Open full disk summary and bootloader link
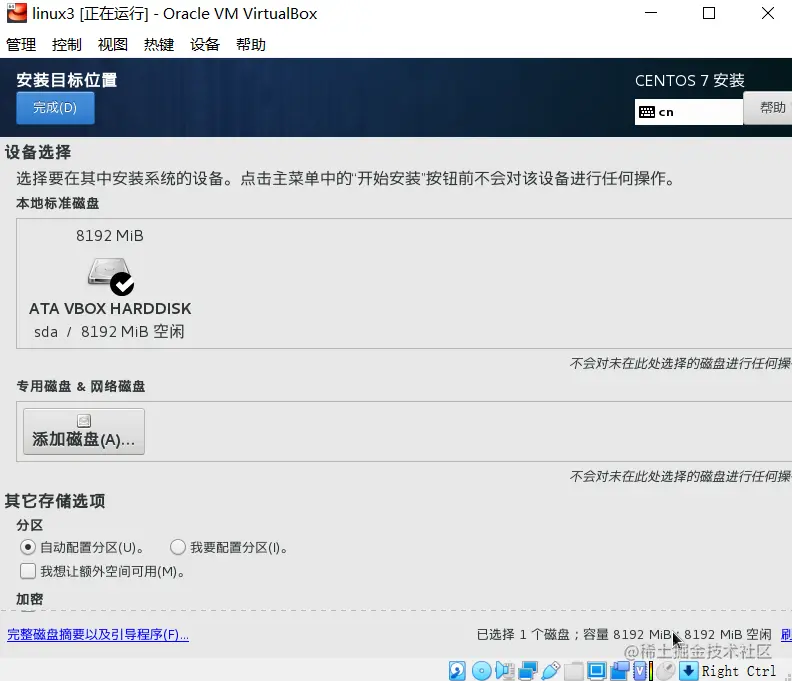This screenshot has width=792, height=681. click(98, 635)
